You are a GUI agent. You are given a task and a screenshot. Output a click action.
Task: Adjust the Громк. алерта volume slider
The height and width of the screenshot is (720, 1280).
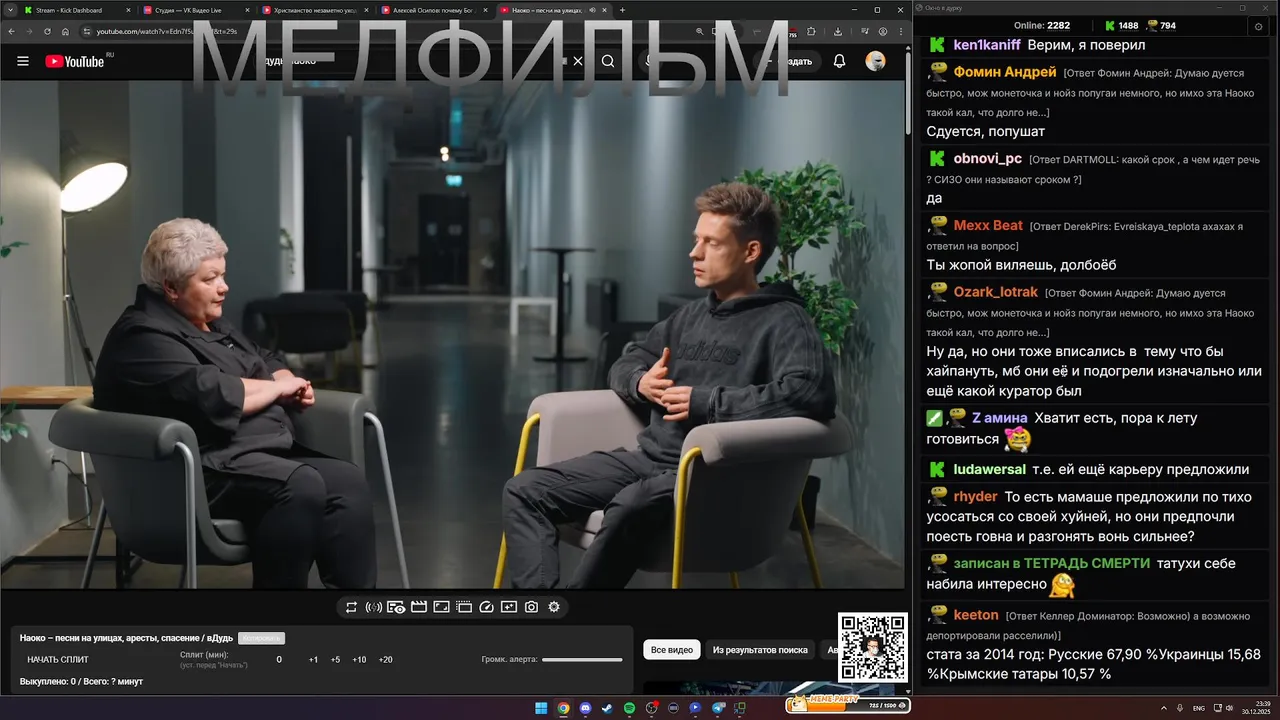(582, 659)
